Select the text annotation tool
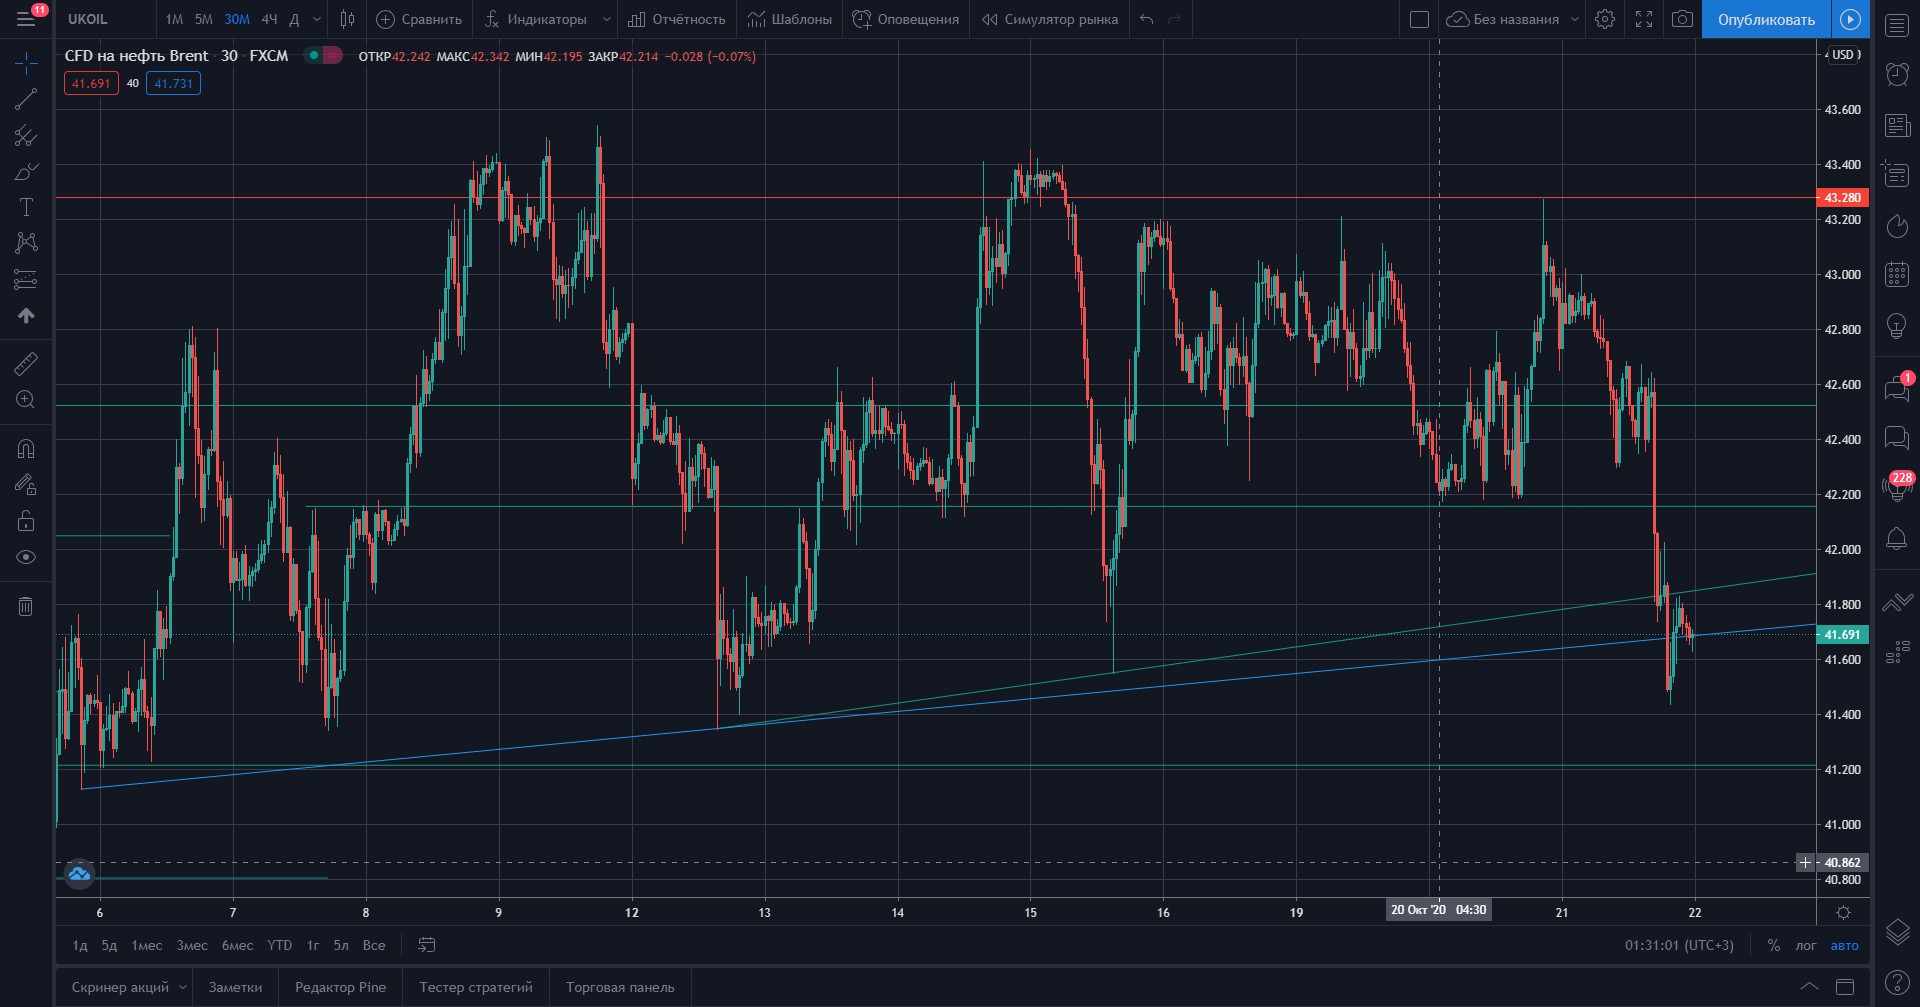Screen dimensions: 1920x1007 (26, 207)
